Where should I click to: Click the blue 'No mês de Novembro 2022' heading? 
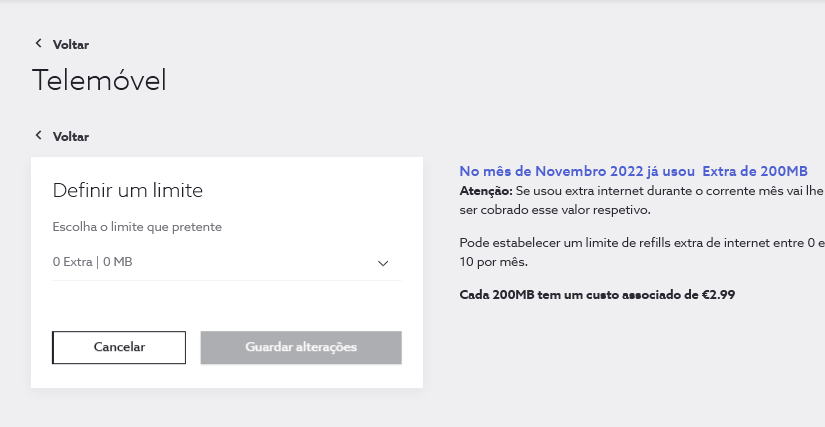(633, 171)
